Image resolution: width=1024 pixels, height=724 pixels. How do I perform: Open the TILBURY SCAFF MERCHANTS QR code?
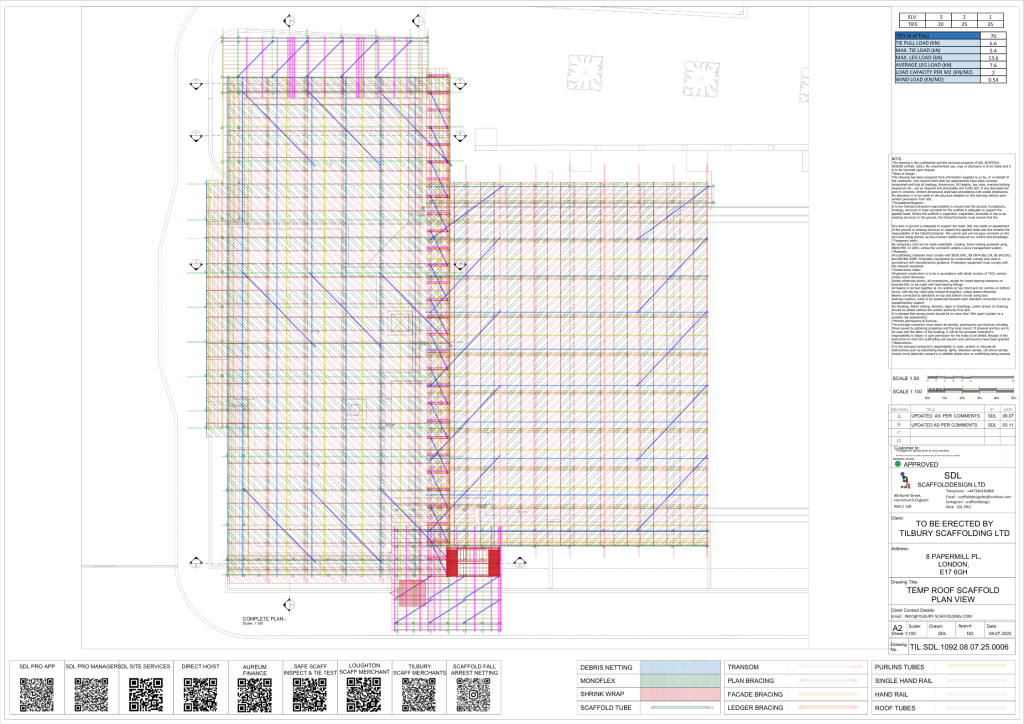419,695
